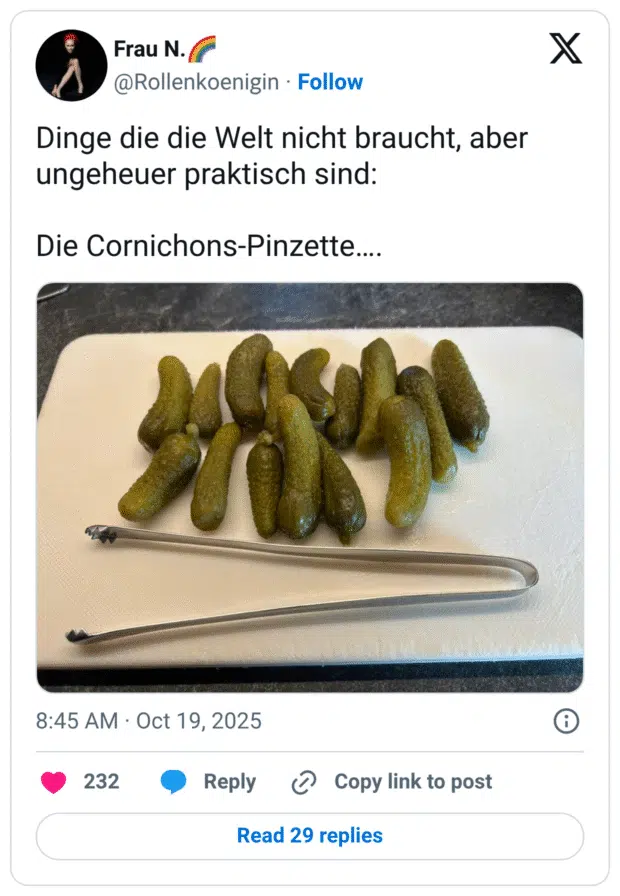The height and width of the screenshot is (896, 620).
Task: Click the blue reply speech bubble icon
Action: 174,782
